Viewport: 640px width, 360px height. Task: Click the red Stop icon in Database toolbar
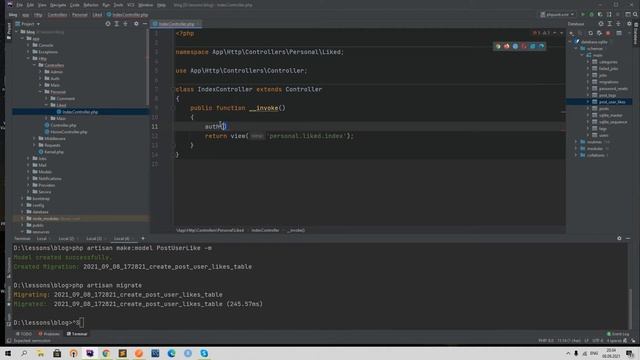point(608,33)
